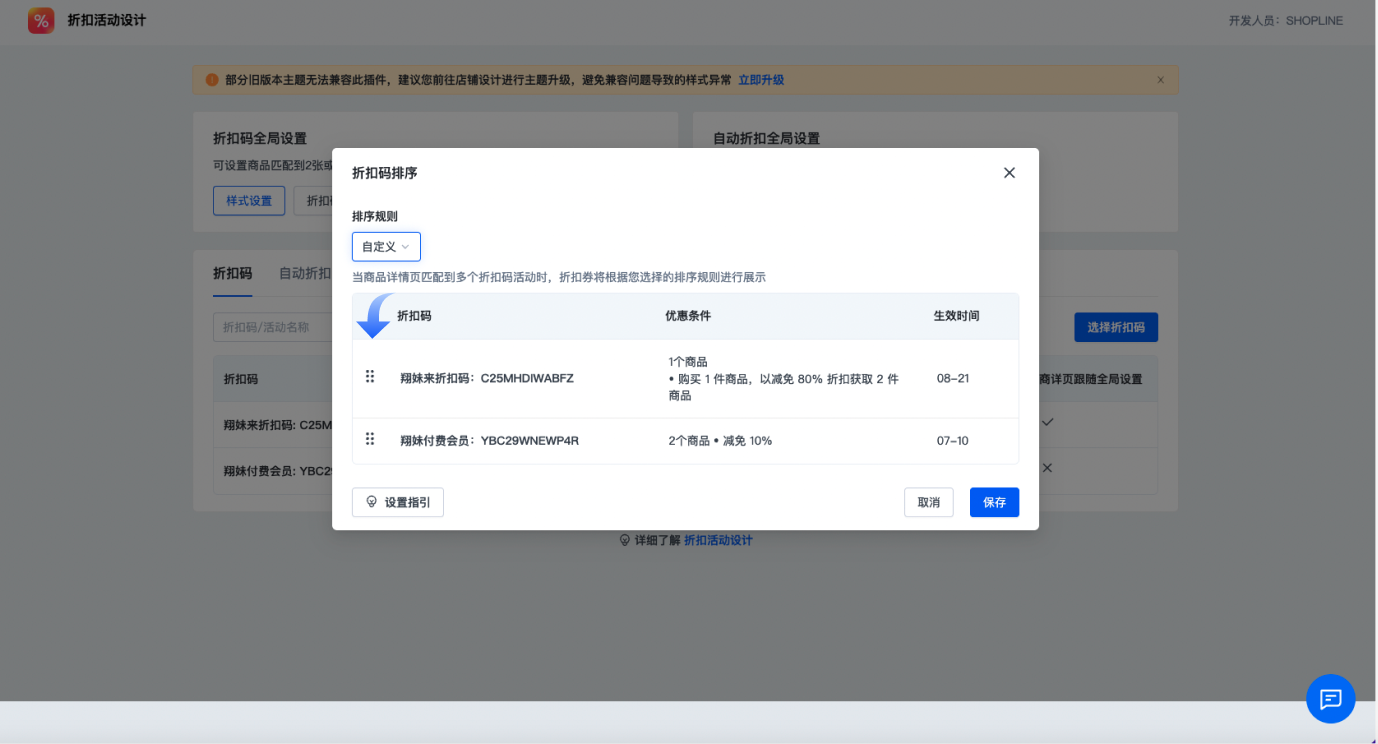The image size is (1378, 744).
Task: Grab the drag handle for 翔妹付费会员 row
Action: (x=370, y=439)
